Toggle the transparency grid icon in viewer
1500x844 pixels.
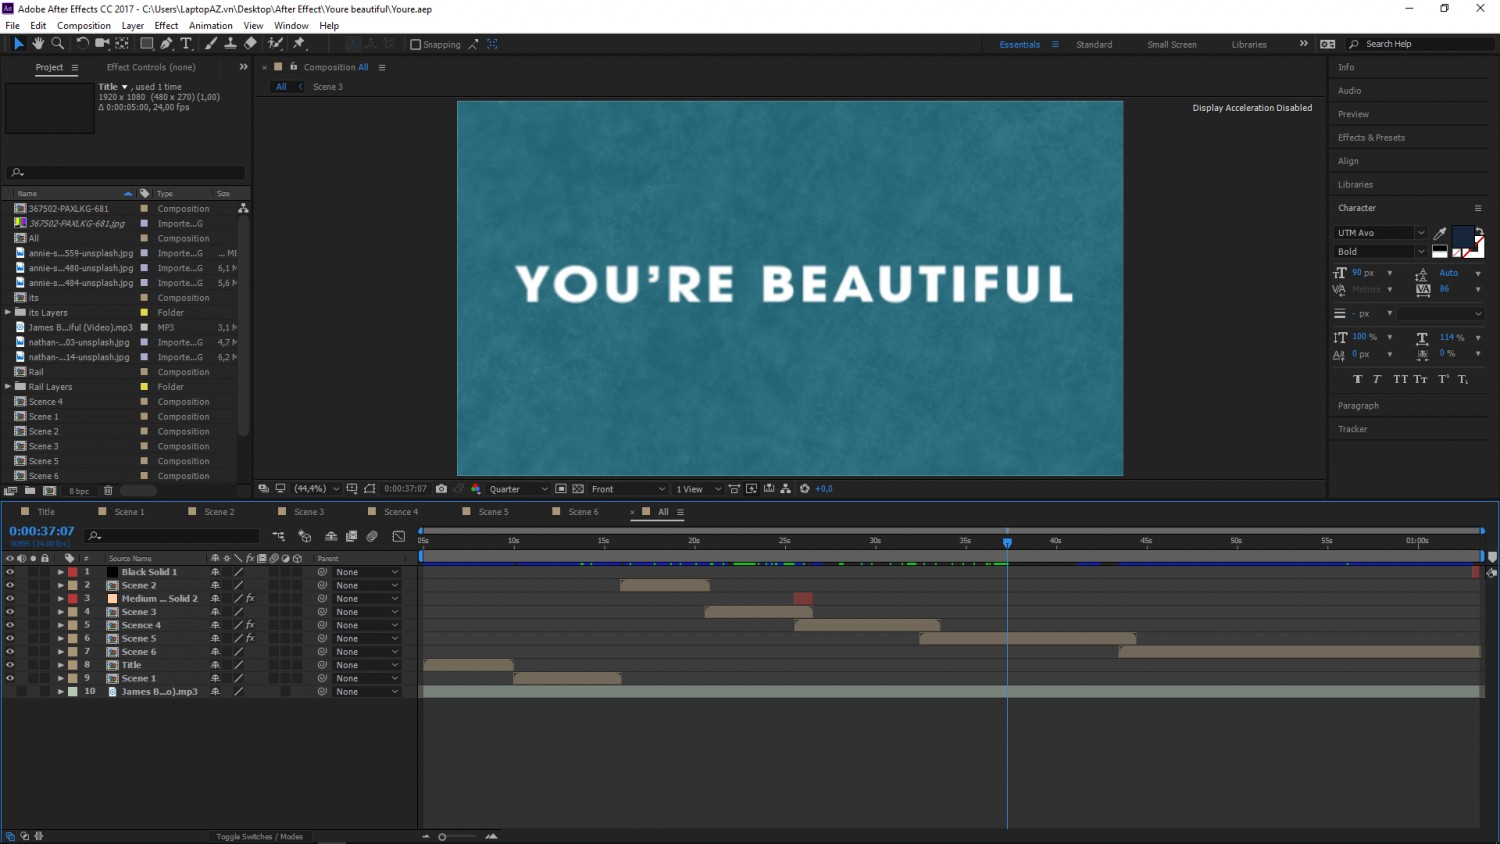pyautogui.click(x=578, y=489)
